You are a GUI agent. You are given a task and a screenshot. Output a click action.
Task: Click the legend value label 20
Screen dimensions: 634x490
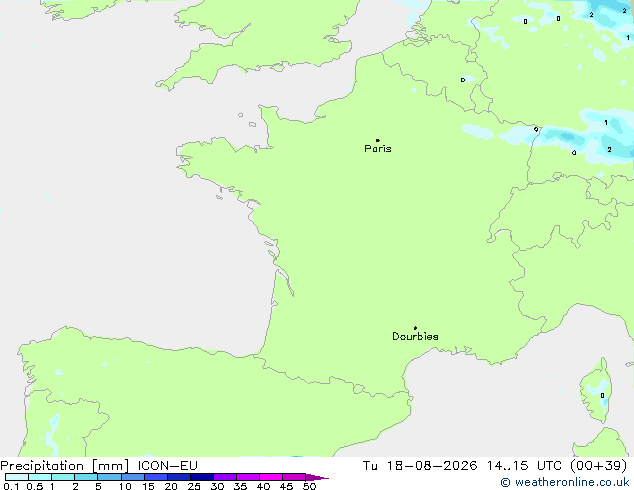171,486
